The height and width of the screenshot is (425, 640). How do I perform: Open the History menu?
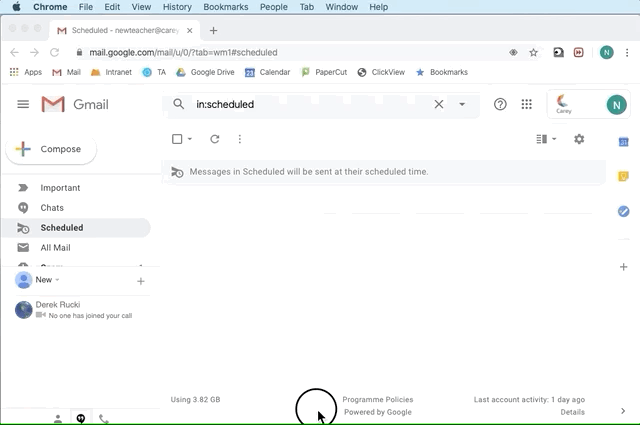pyautogui.click(x=177, y=7)
